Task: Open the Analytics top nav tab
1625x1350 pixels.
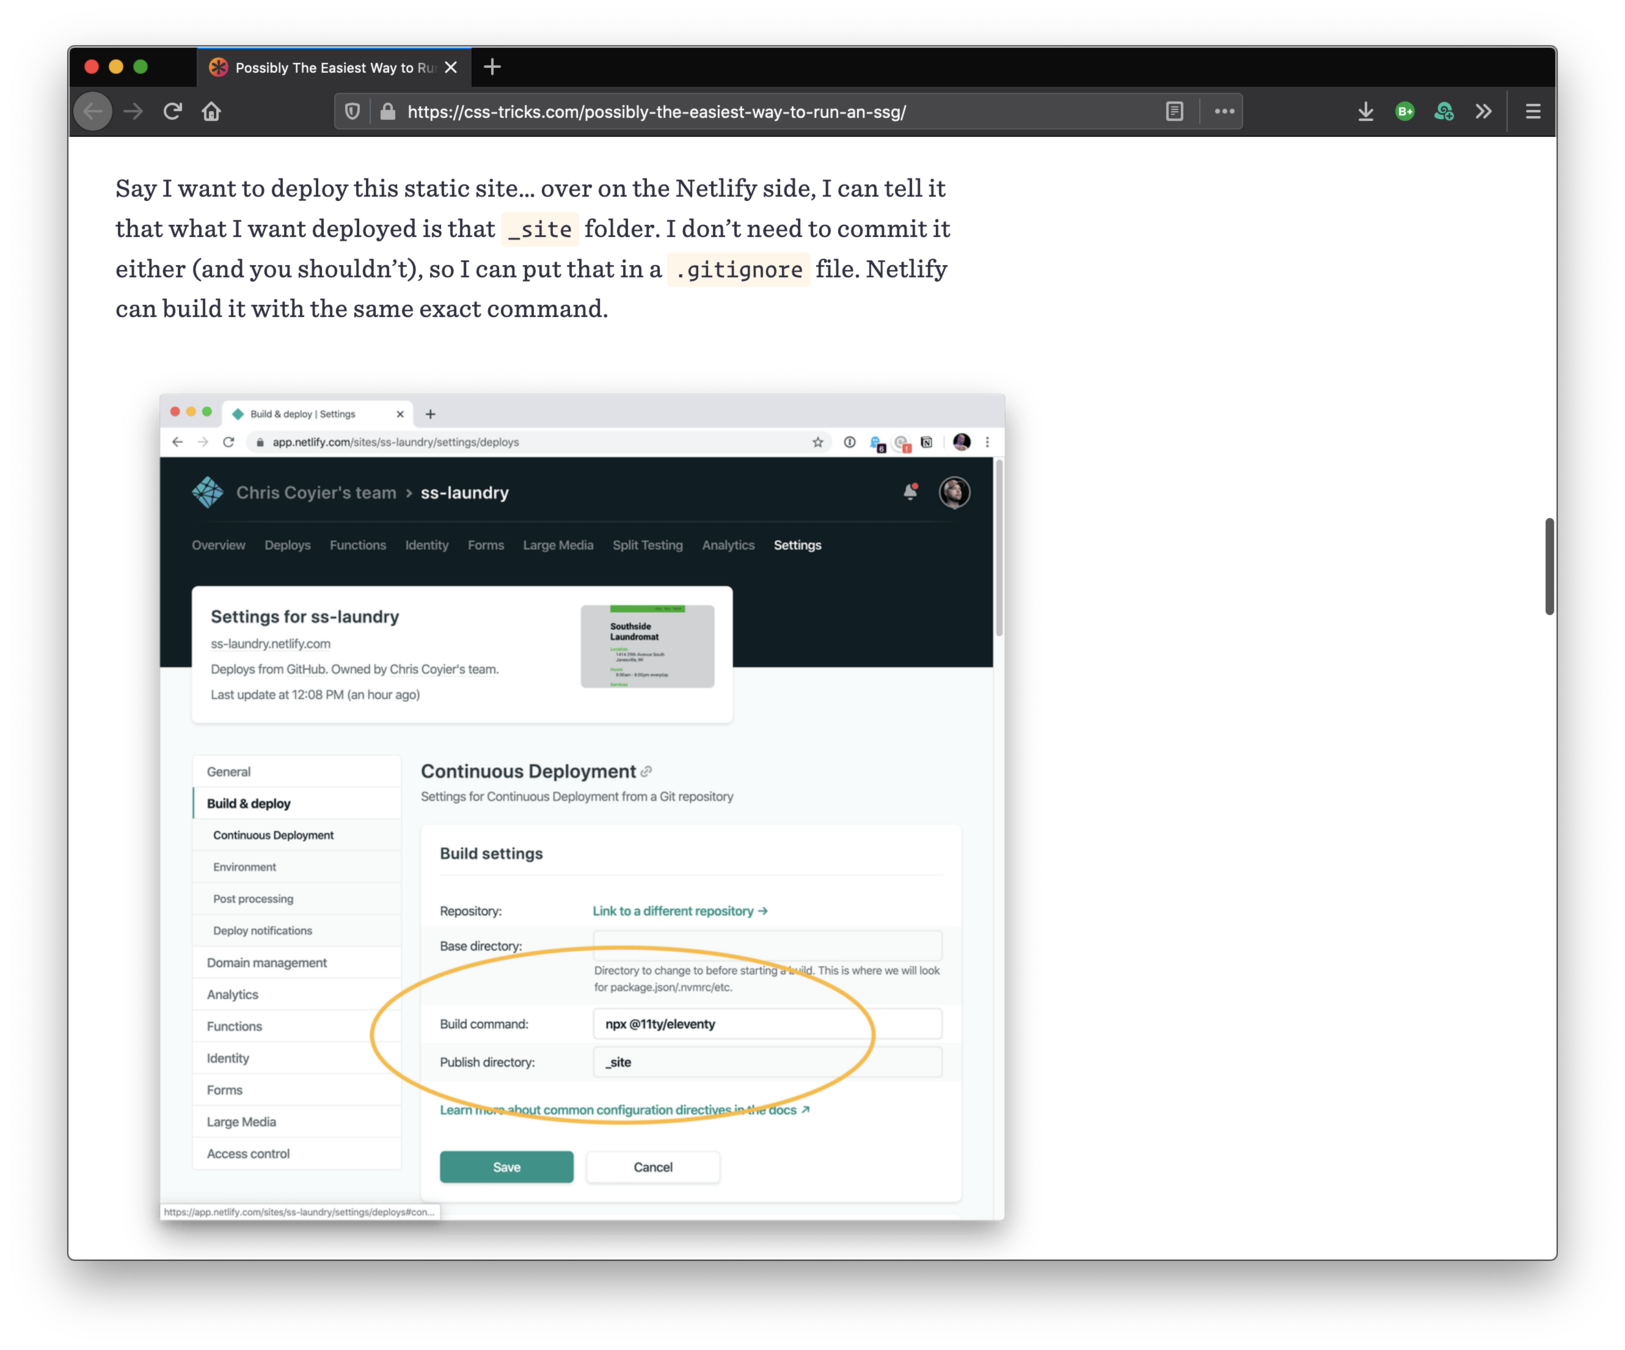Action: [x=728, y=545]
